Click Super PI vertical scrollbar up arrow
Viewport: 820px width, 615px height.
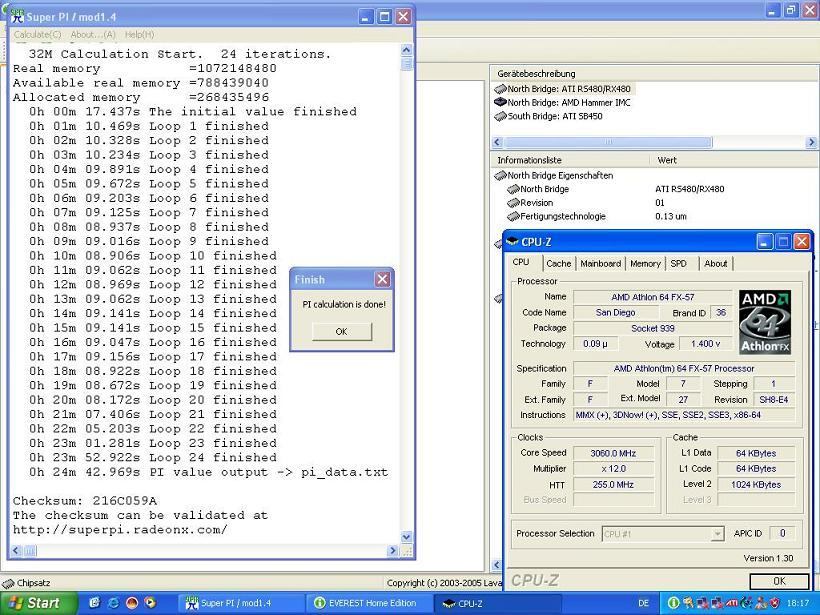[406, 50]
